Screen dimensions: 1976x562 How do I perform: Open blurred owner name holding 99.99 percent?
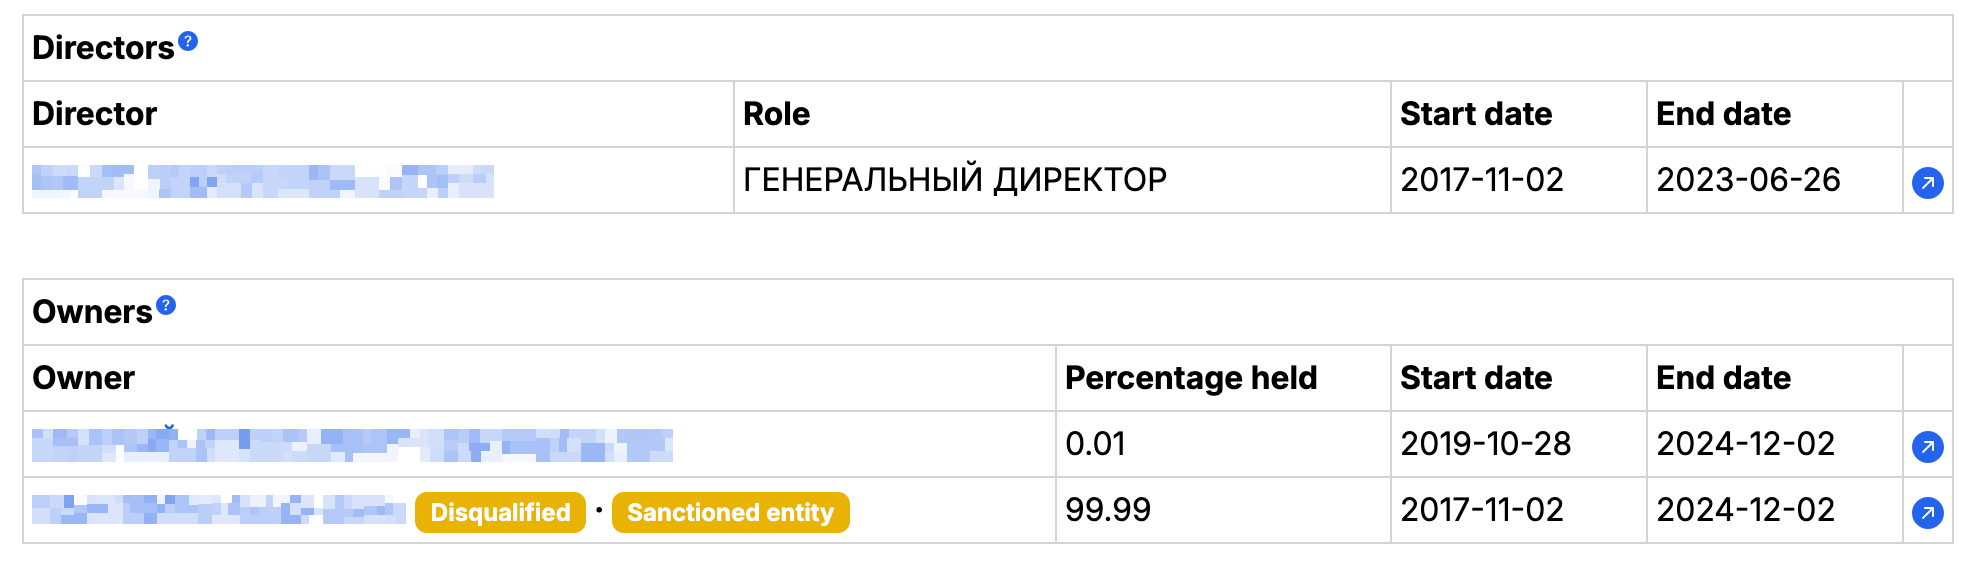(219, 510)
